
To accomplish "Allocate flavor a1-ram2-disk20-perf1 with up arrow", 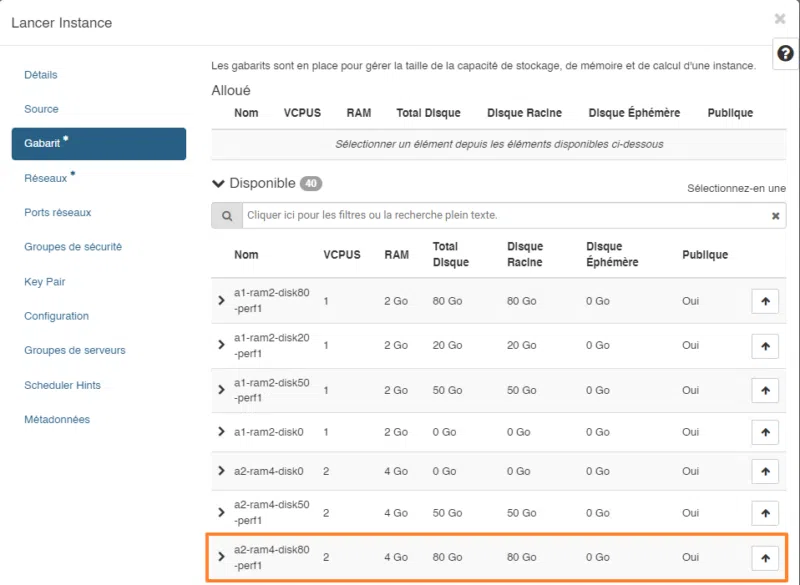I will (764, 346).
